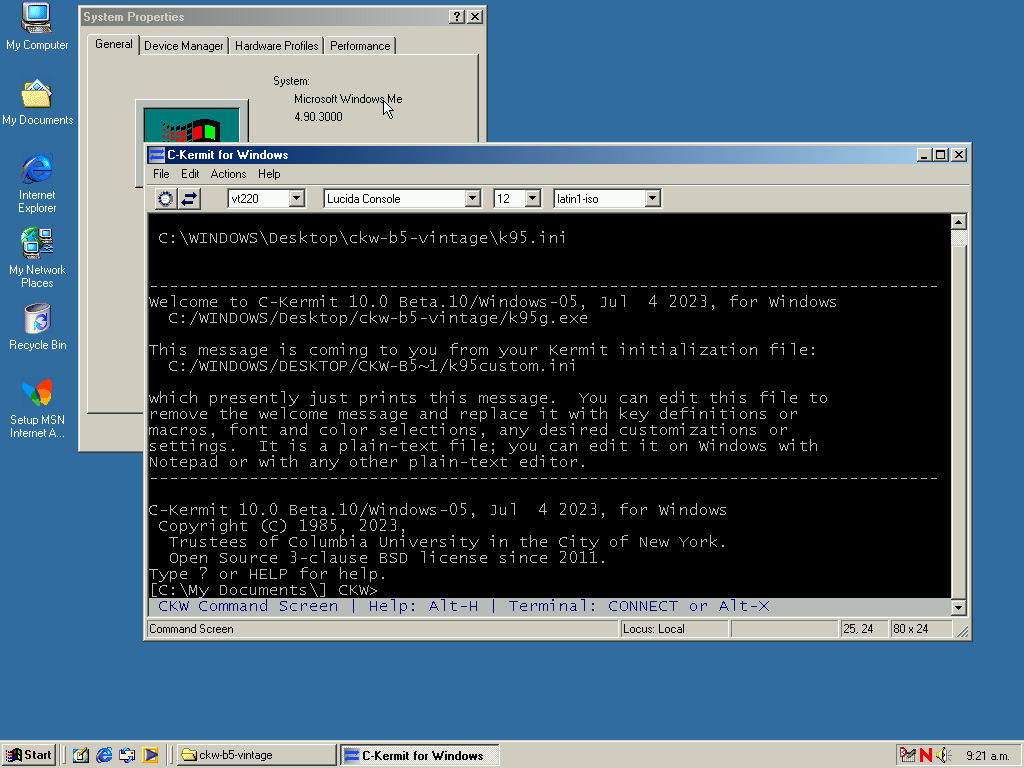Click the terminal scrollbar up arrow

click(958, 222)
